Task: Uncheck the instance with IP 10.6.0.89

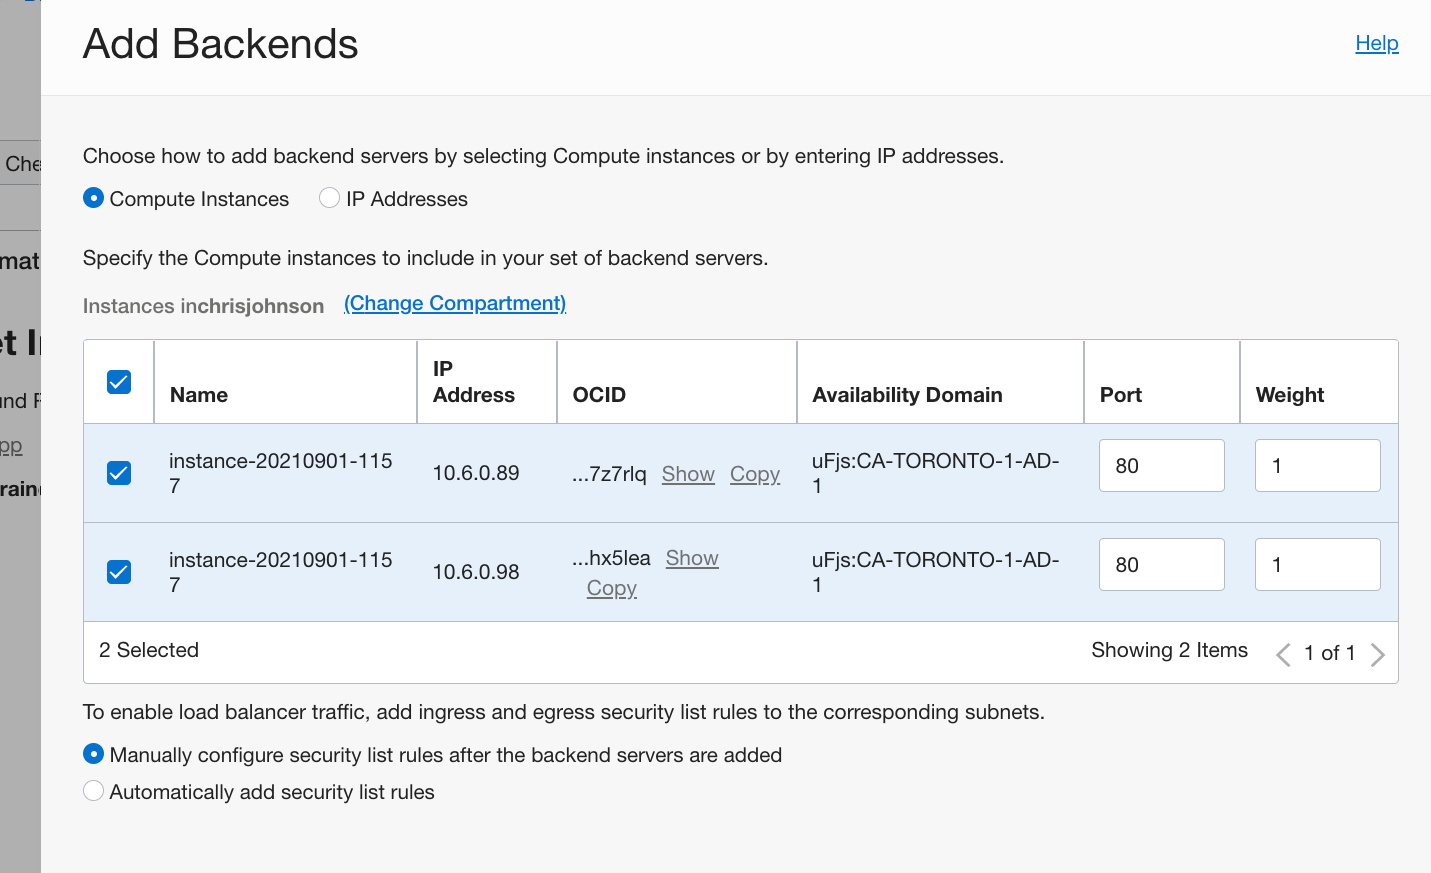Action: pyautogui.click(x=119, y=473)
